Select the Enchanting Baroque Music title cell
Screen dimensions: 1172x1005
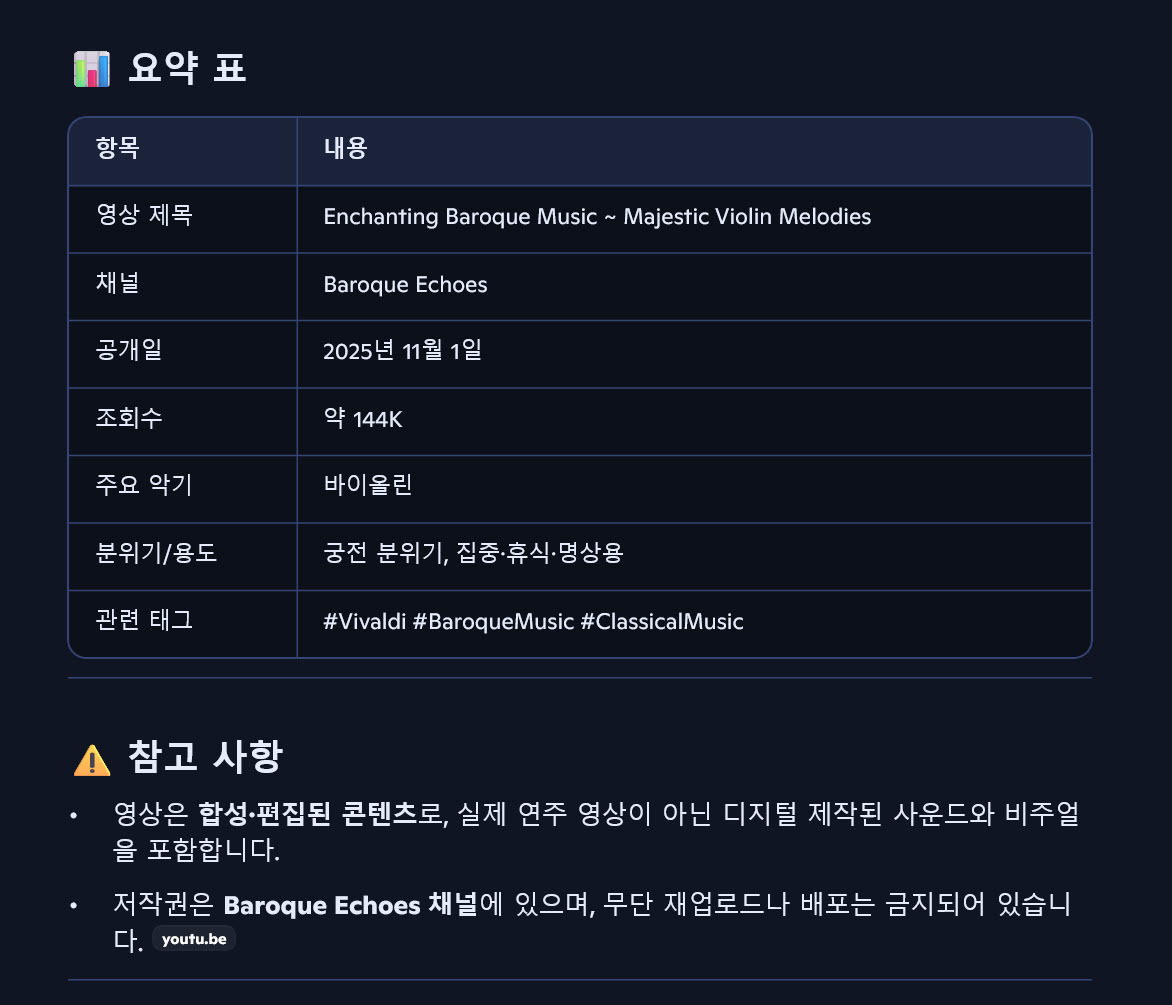click(597, 217)
